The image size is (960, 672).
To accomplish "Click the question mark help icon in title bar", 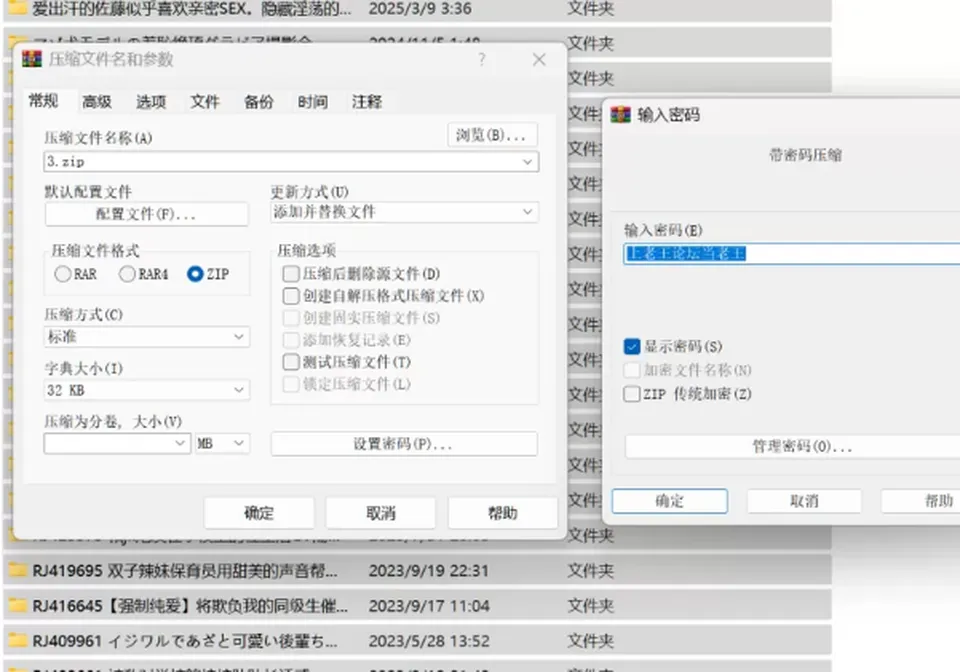I will tap(482, 59).
